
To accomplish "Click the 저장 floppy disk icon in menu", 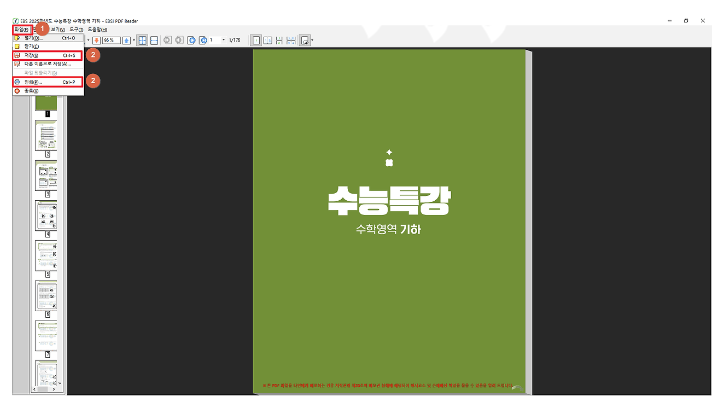I will pyautogui.click(x=17, y=55).
